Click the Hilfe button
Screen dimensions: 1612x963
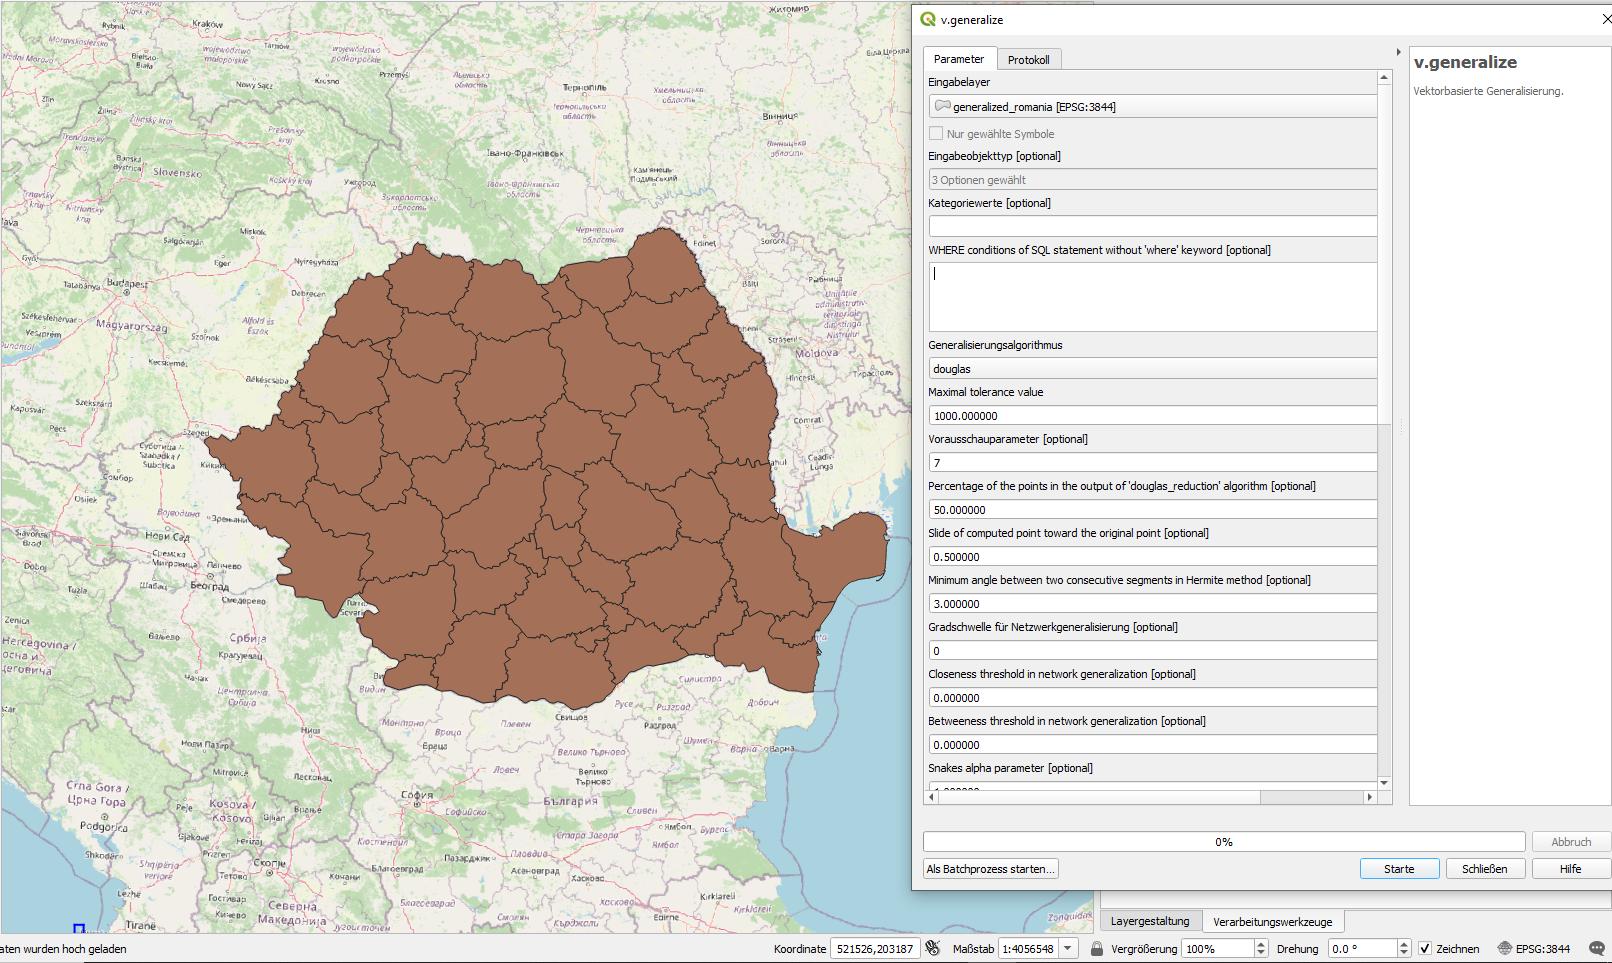click(x=1570, y=869)
